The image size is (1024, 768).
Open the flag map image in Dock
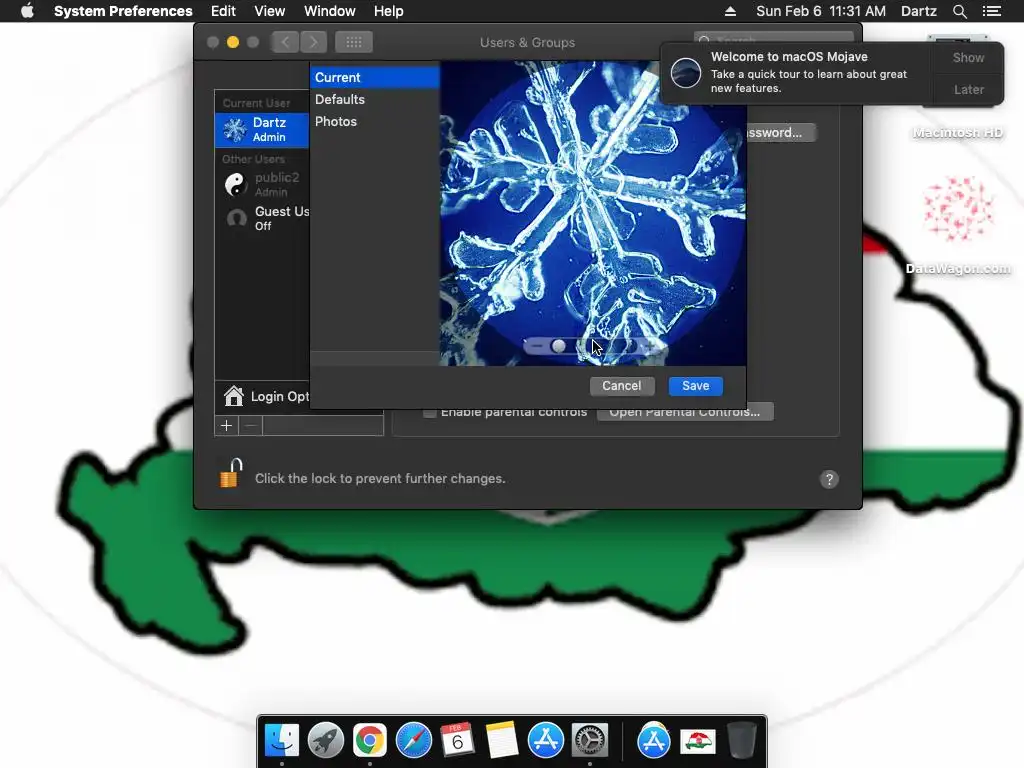698,742
